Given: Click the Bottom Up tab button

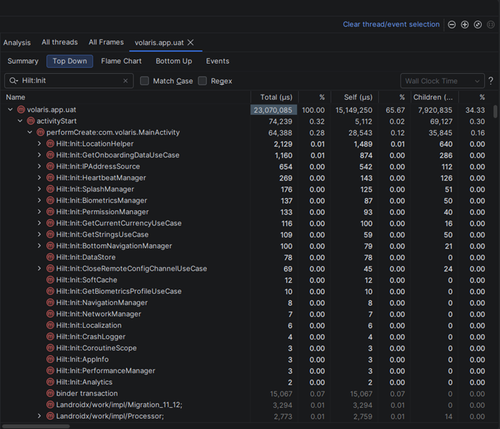Looking at the screenshot, I should (x=174, y=61).
